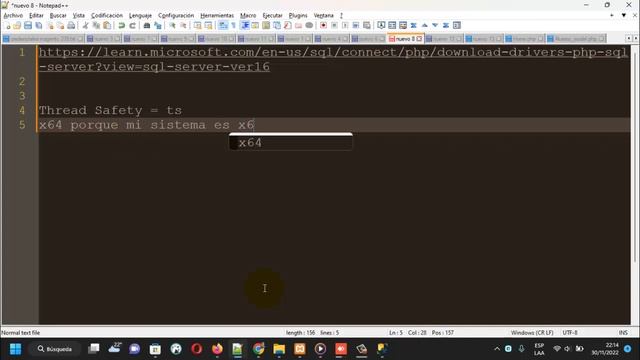Click the Redo arrow icon

pyautogui.click(x=132, y=26)
